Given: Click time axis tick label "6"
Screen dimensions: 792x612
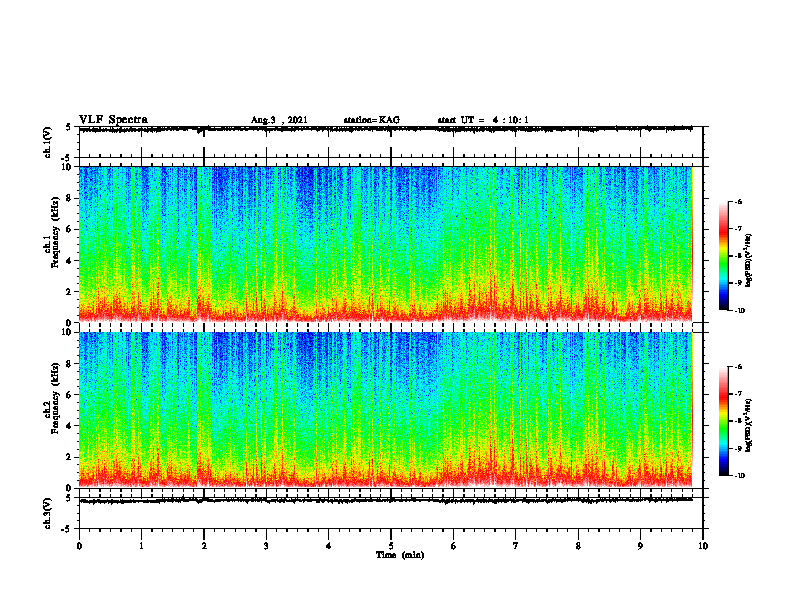Looking at the screenshot, I should [454, 546].
